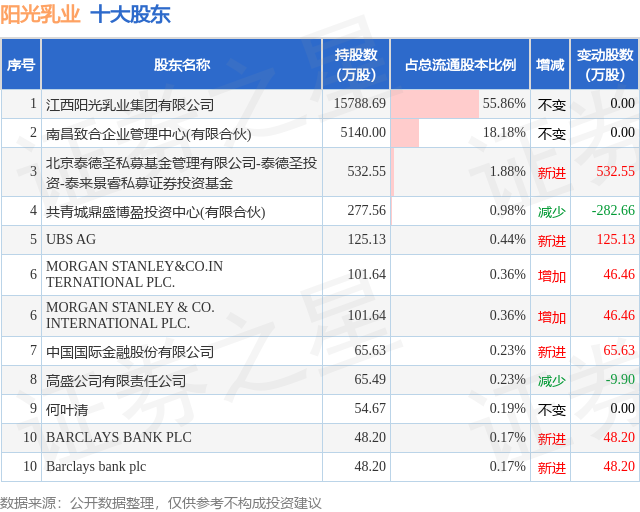This screenshot has width=640, height=512.
Task: Click shareholder 南昌致合企业管理中心(有限合伙)
Action: 149,134
